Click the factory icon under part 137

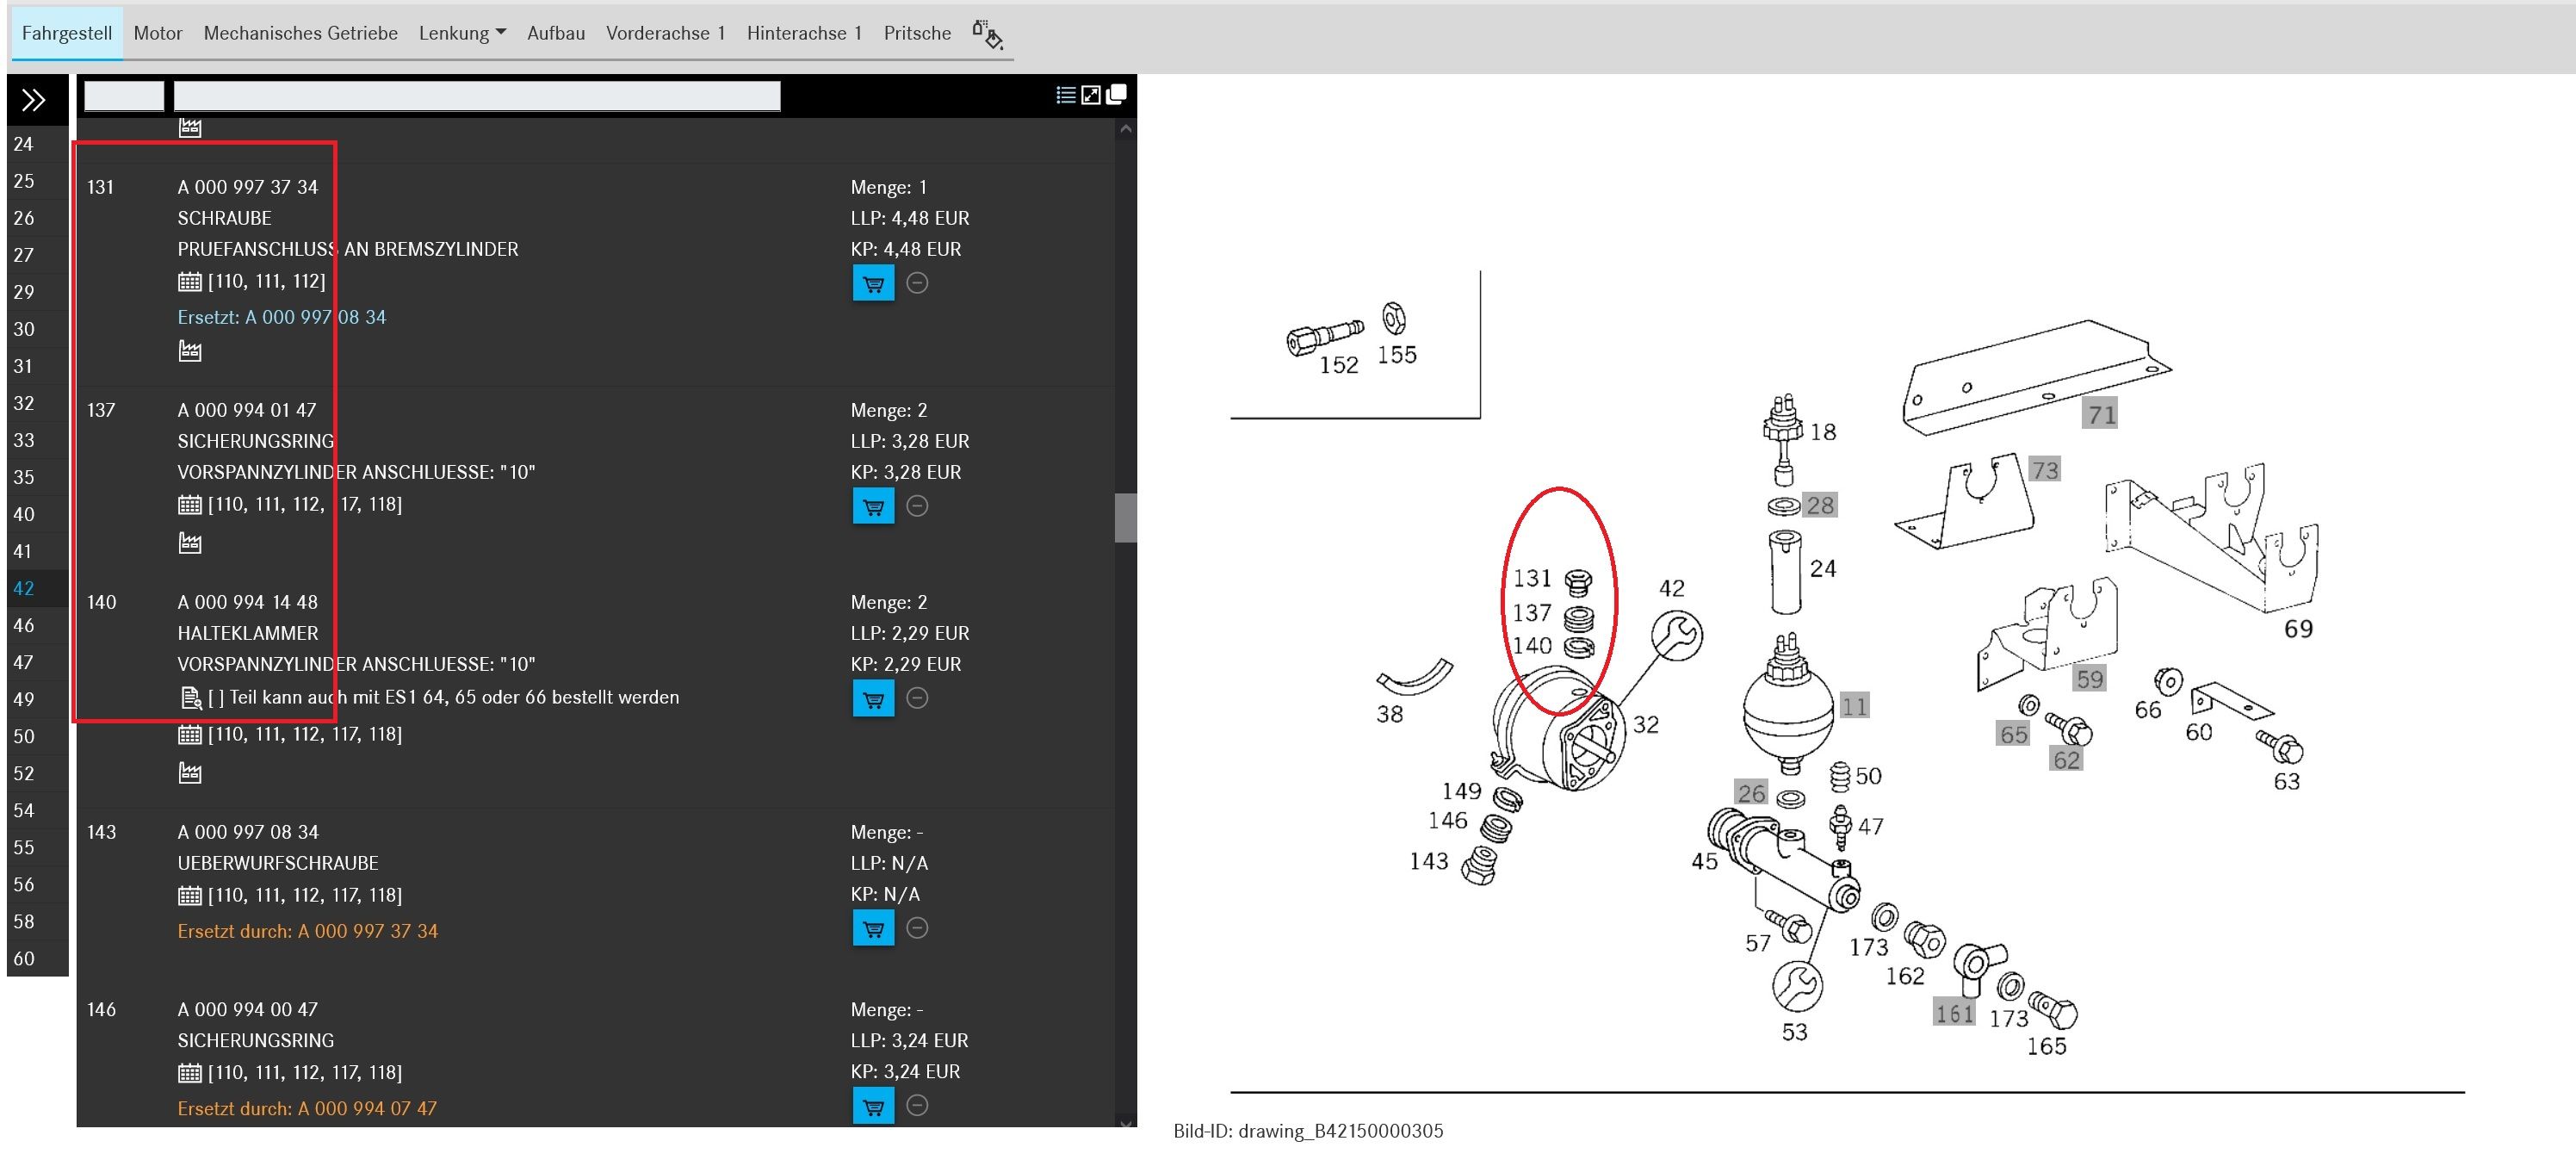click(x=190, y=543)
